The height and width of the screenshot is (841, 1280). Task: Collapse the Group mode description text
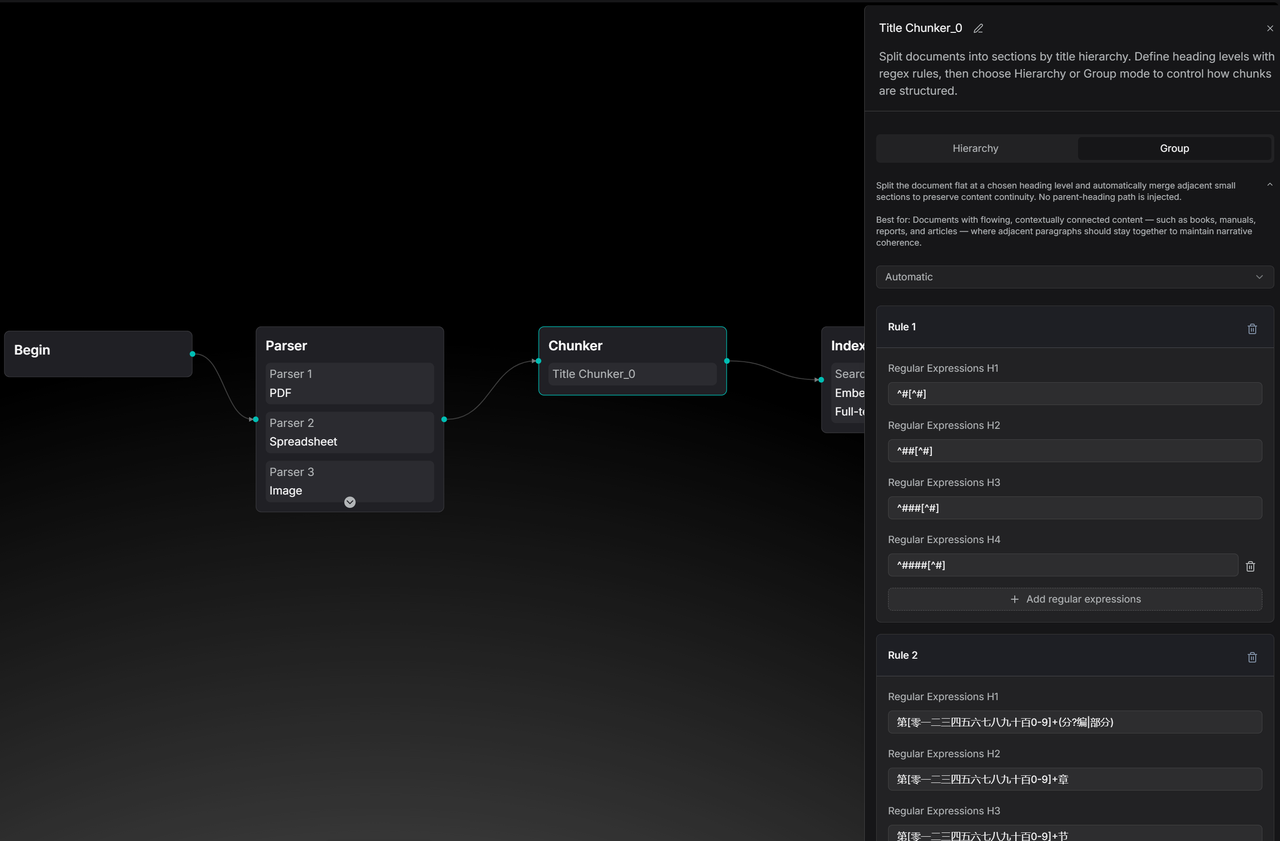pyautogui.click(x=1269, y=185)
